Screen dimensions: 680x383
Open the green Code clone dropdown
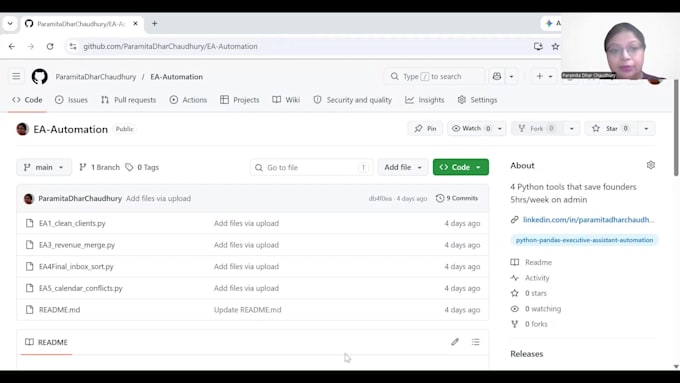point(461,167)
